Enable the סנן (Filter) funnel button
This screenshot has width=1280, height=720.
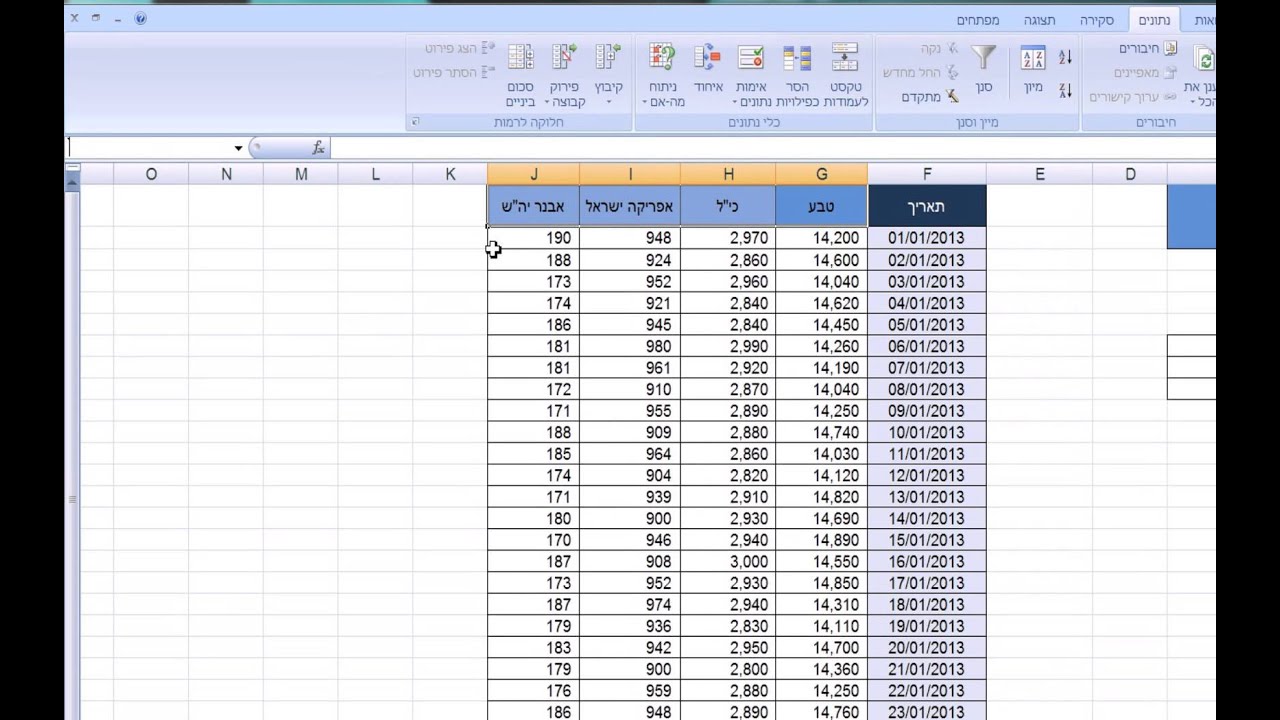(x=984, y=70)
